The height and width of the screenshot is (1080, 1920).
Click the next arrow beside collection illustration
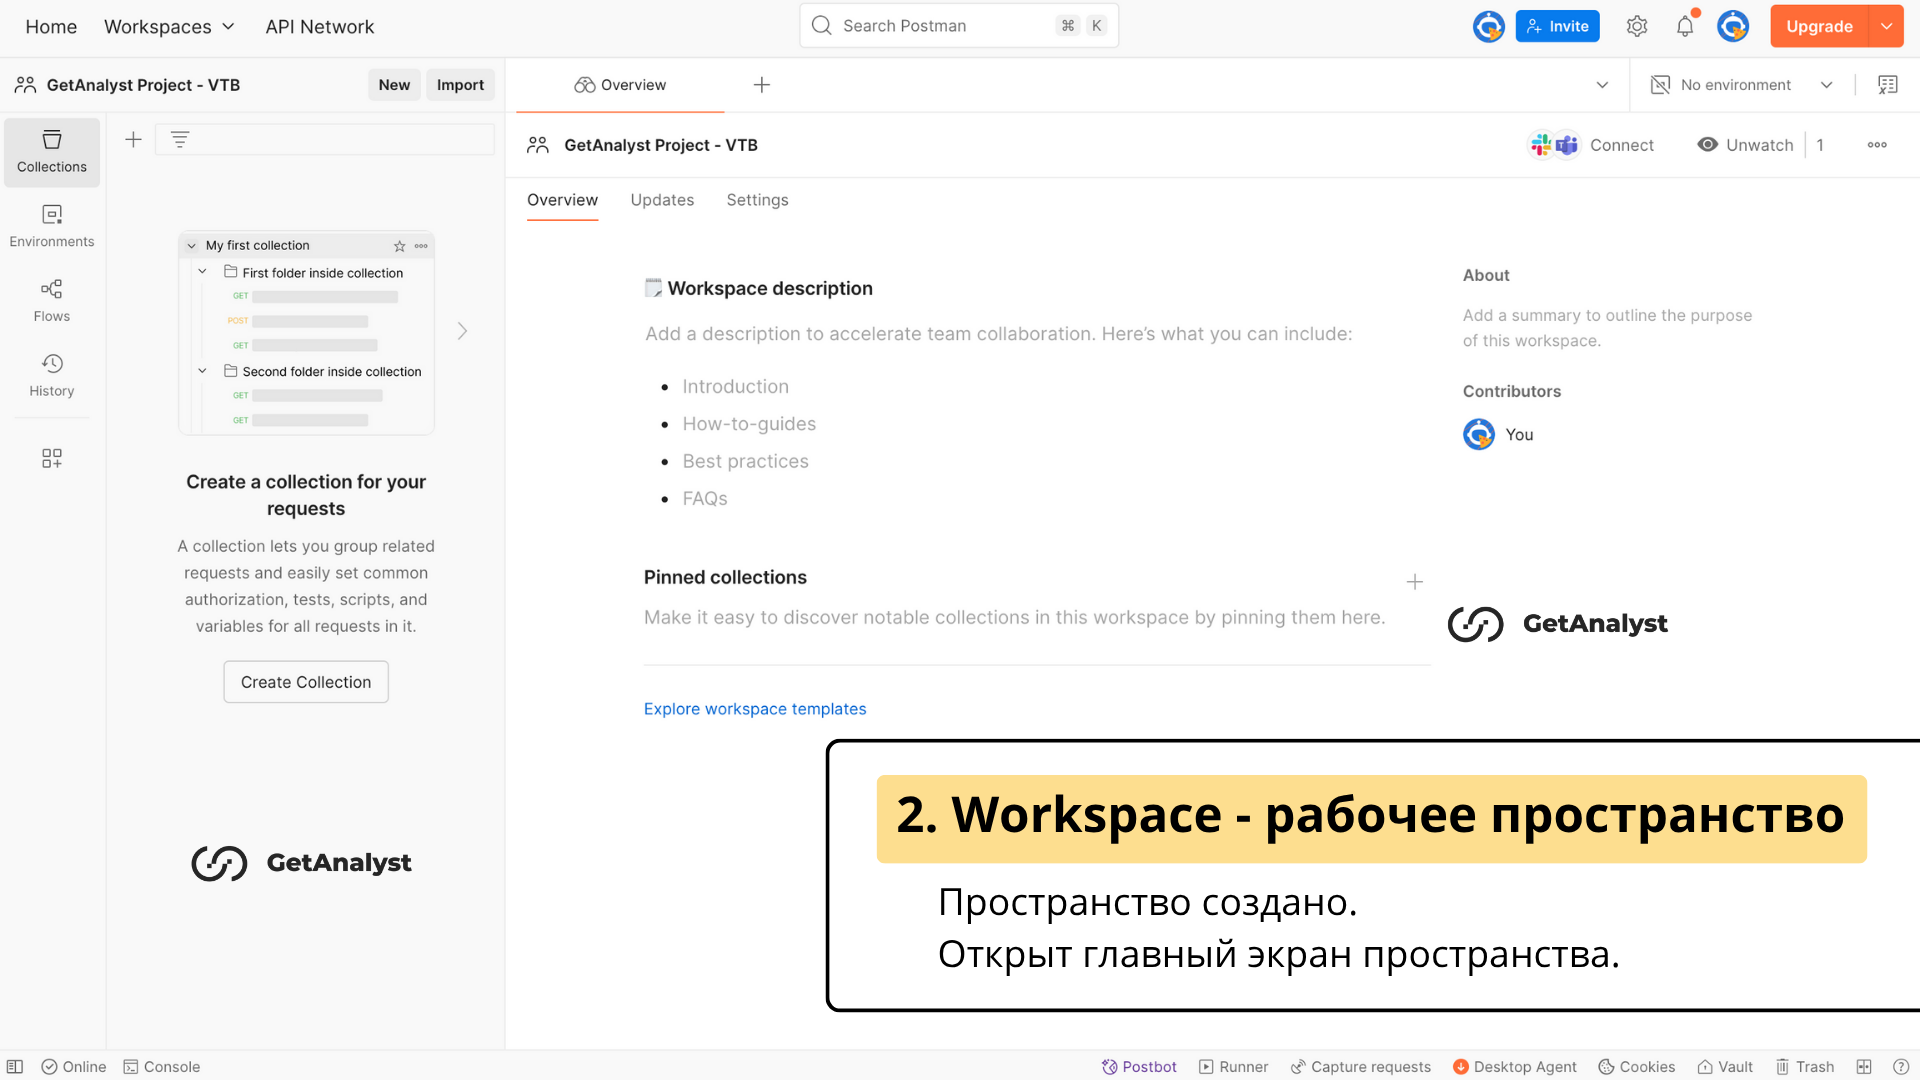pos(462,331)
